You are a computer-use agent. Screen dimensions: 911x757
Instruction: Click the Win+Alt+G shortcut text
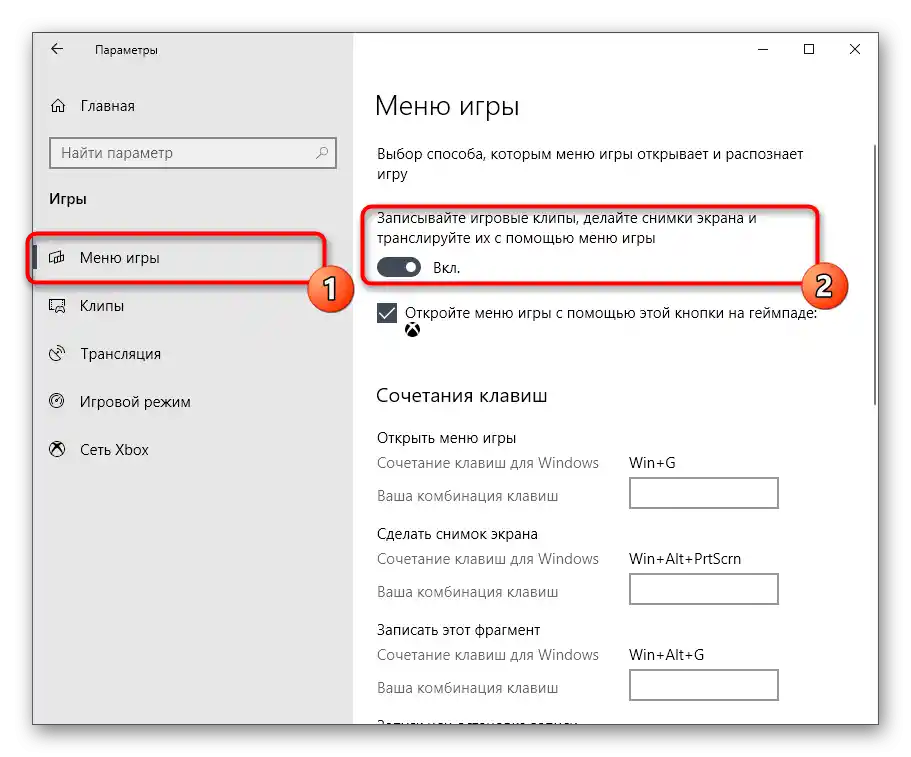tap(666, 654)
